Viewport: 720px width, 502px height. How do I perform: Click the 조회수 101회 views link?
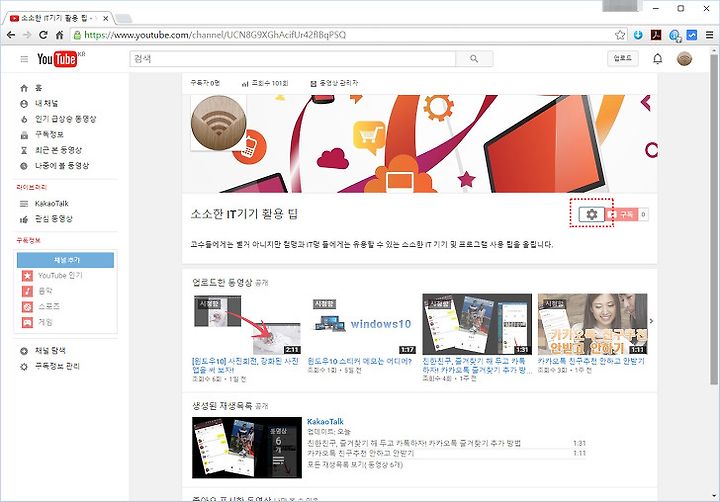point(265,83)
